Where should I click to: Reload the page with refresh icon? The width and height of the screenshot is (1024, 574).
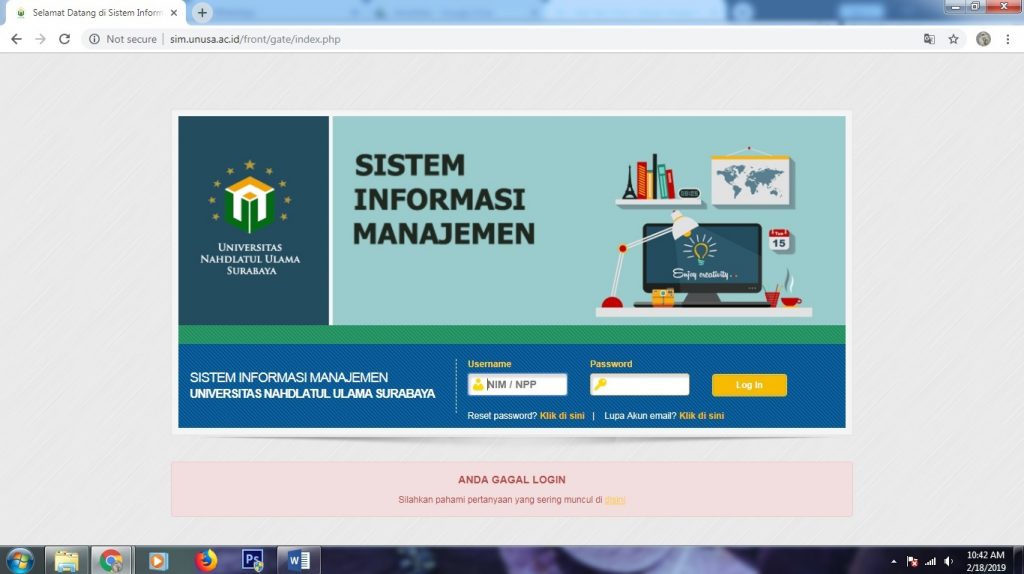click(x=64, y=39)
